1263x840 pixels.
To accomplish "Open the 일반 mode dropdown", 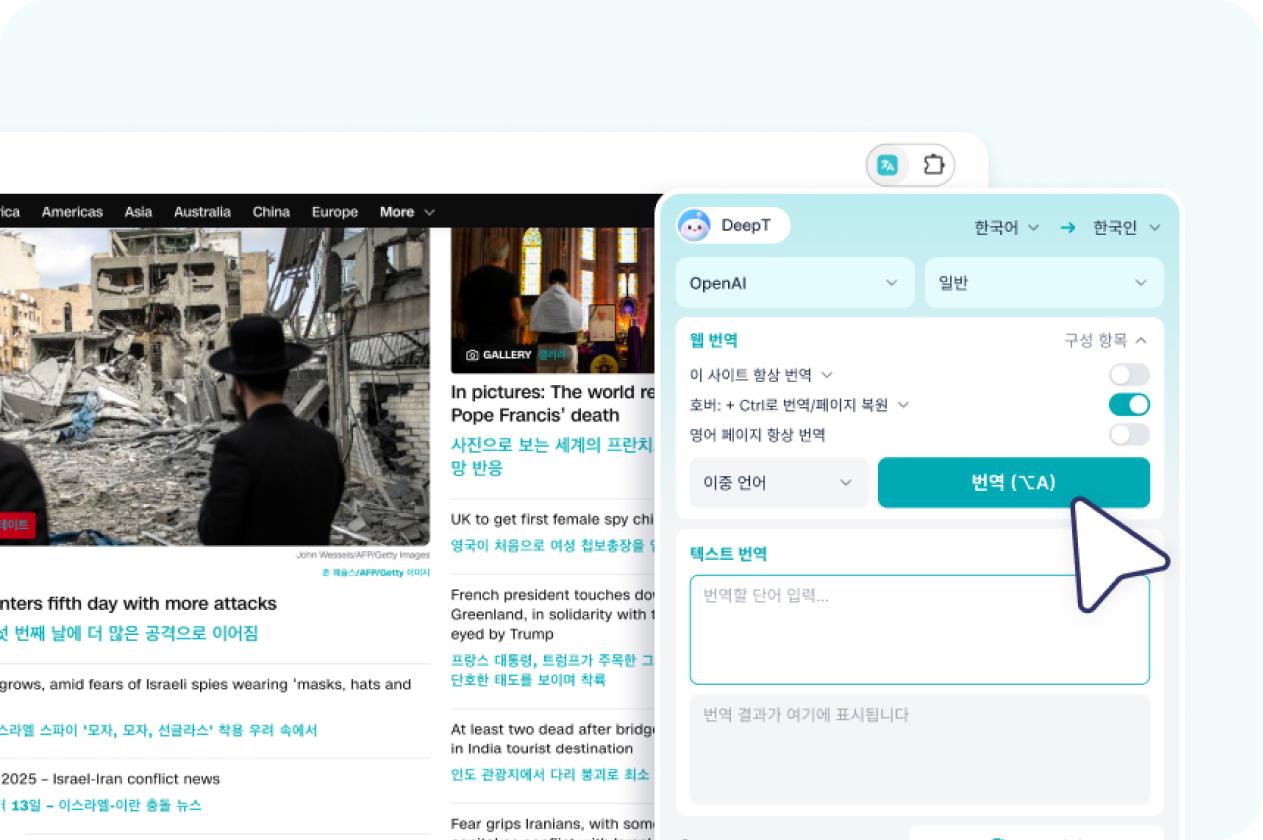I will (1044, 283).
